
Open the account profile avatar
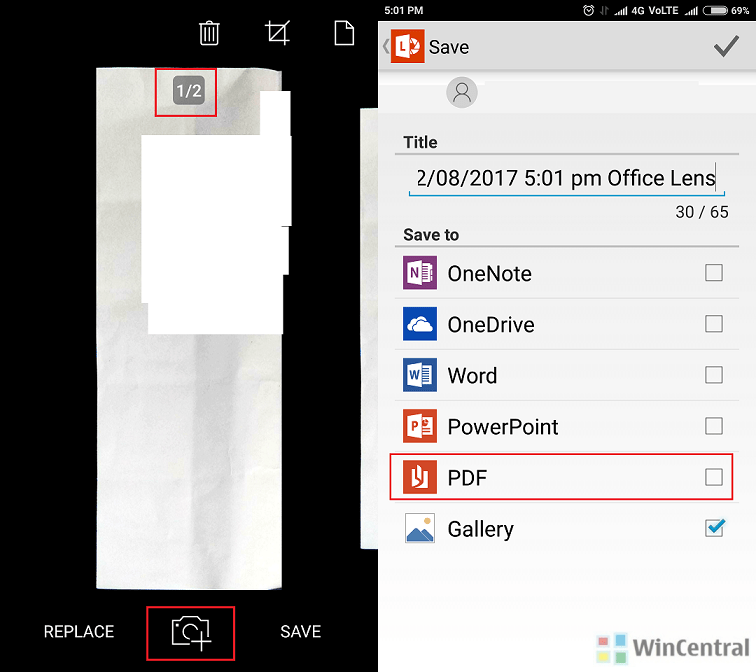[462, 92]
